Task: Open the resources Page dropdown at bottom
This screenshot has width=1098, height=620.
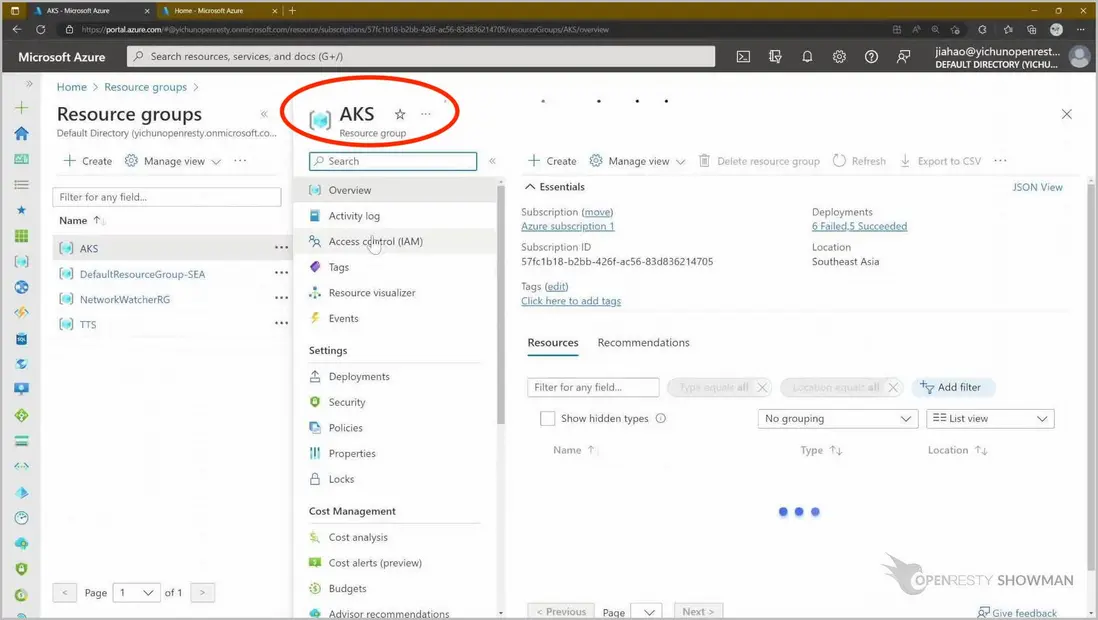Action: click(x=647, y=612)
